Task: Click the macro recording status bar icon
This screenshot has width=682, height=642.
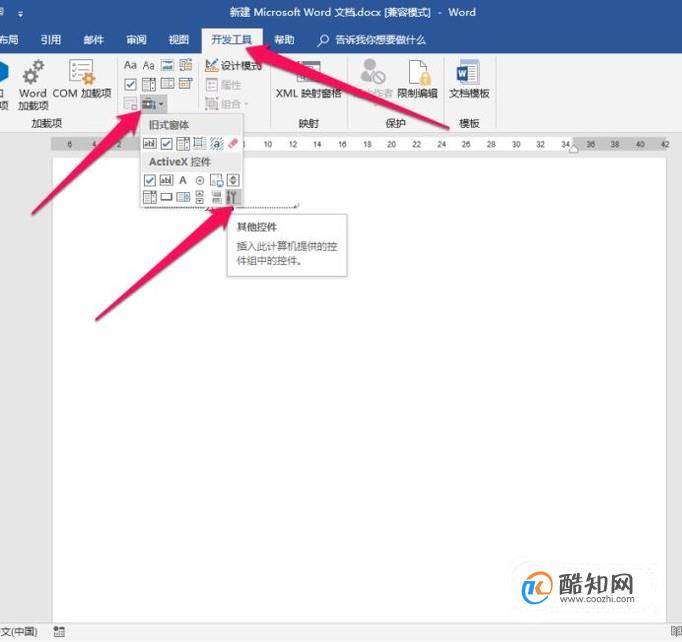Action: [x=59, y=632]
